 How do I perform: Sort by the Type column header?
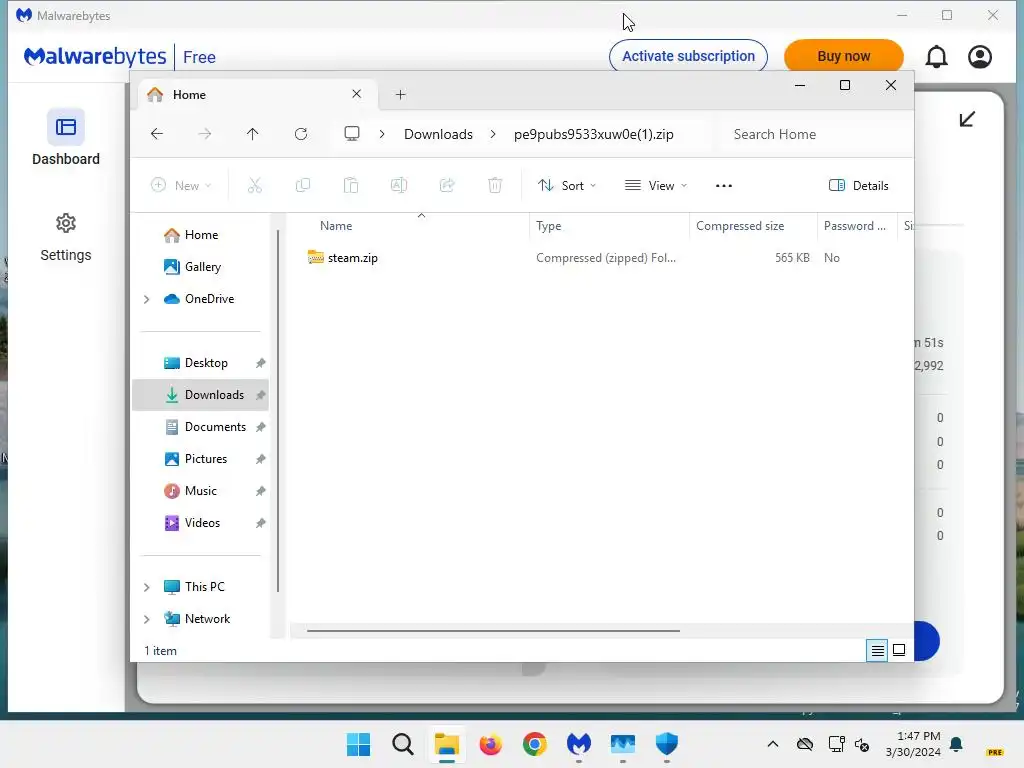click(x=609, y=226)
